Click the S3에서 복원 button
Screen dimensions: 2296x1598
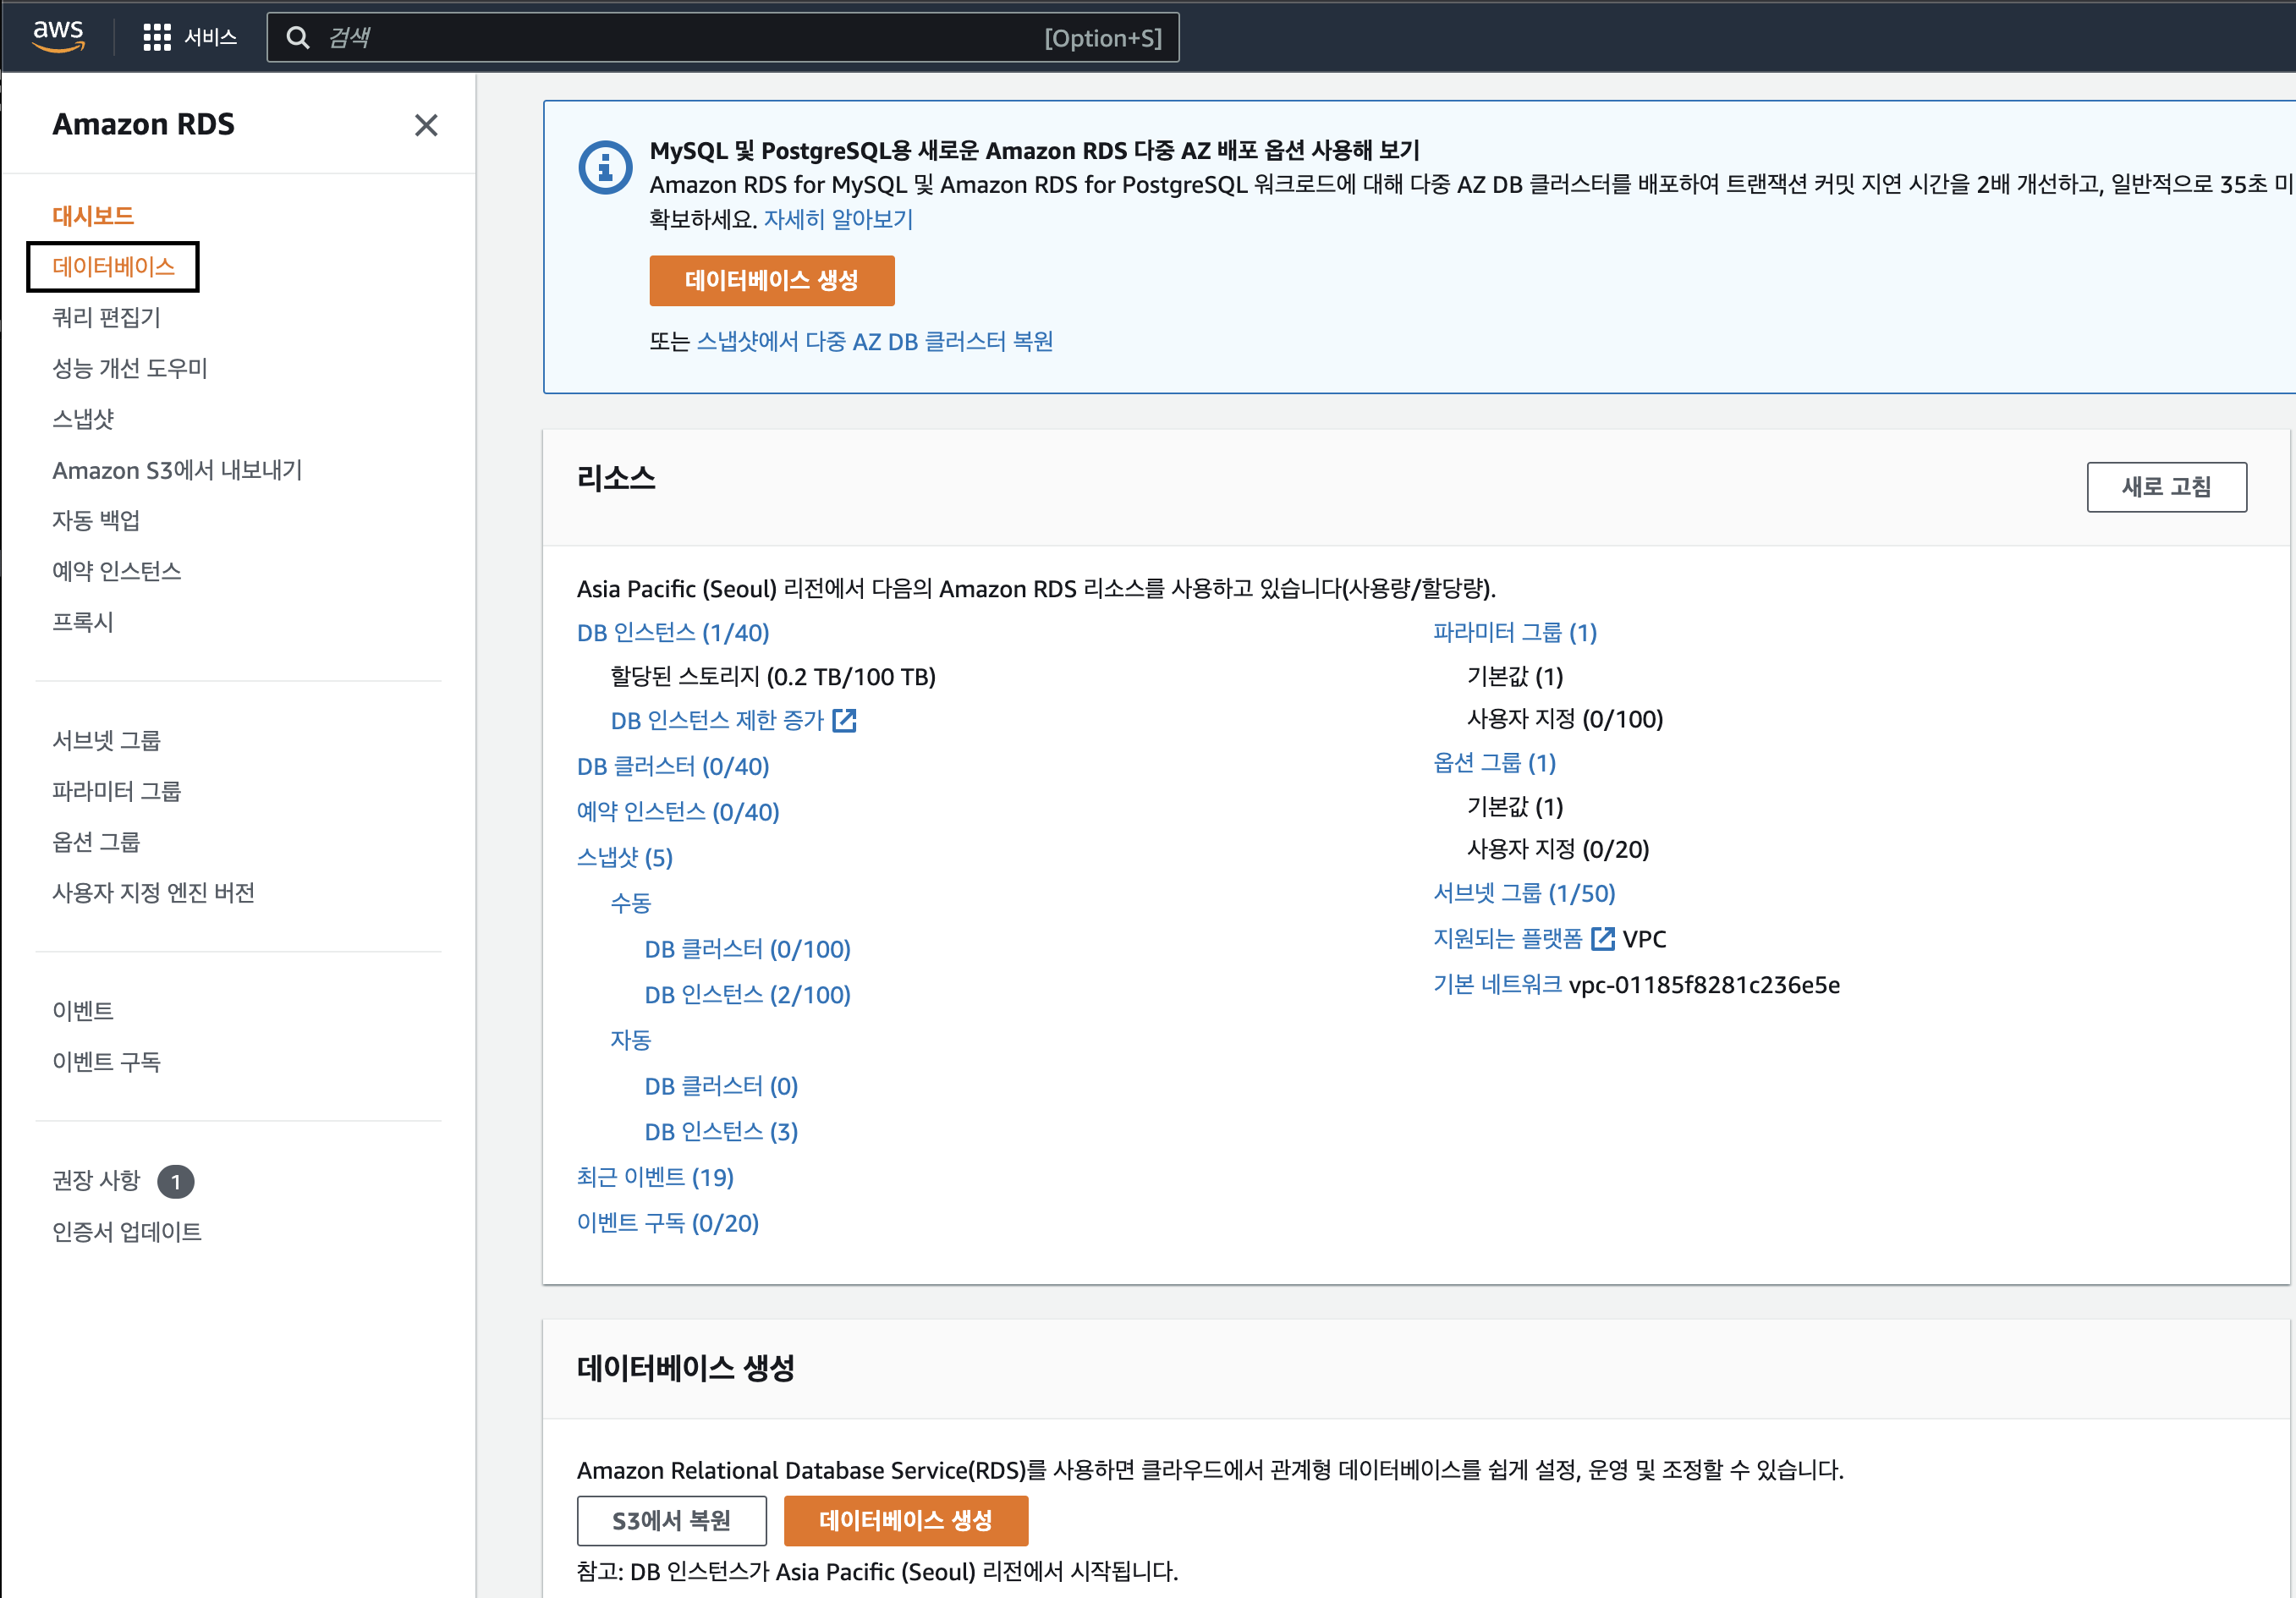(x=671, y=1520)
